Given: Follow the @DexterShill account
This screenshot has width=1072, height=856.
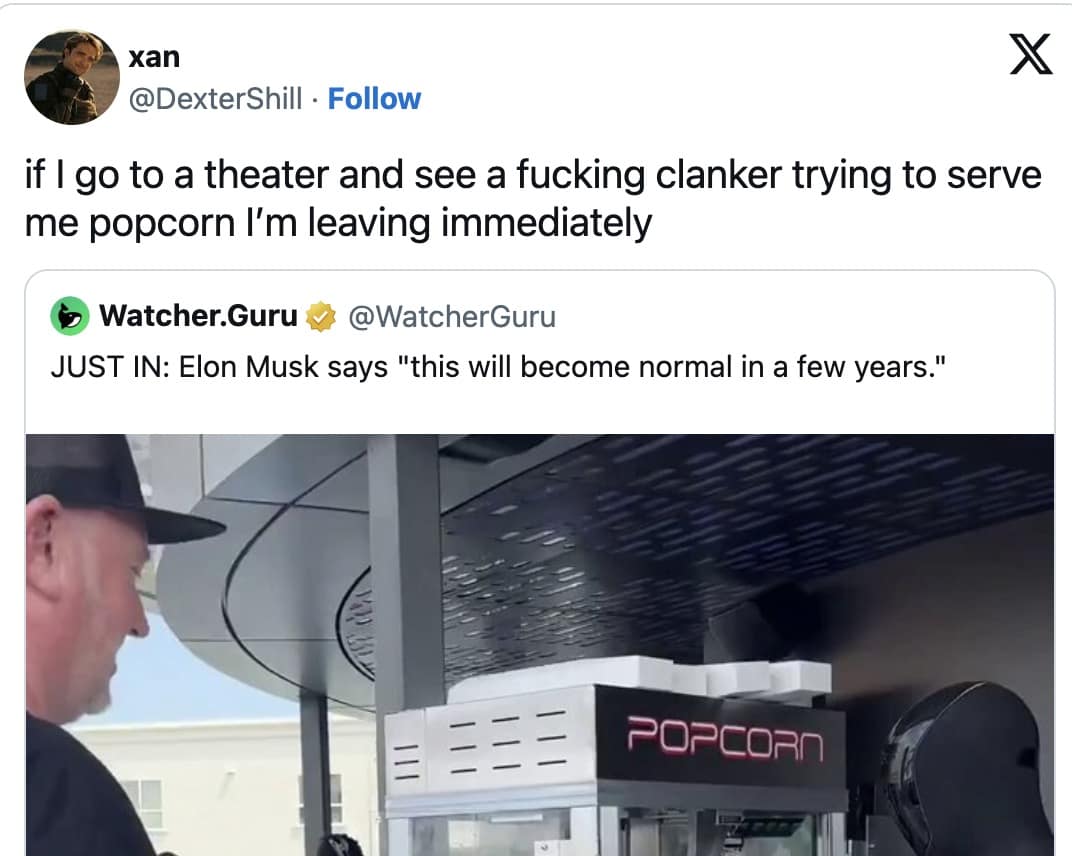Looking at the screenshot, I should click(374, 98).
